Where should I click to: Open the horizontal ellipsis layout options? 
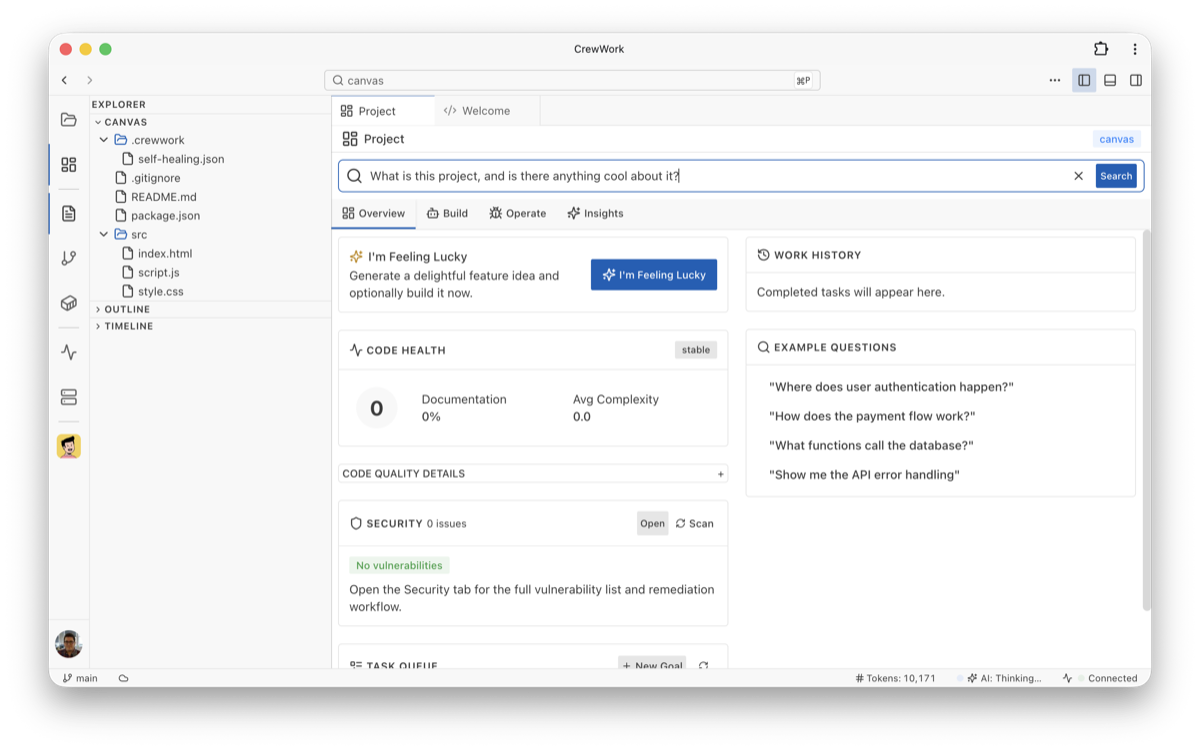[x=1055, y=80]
